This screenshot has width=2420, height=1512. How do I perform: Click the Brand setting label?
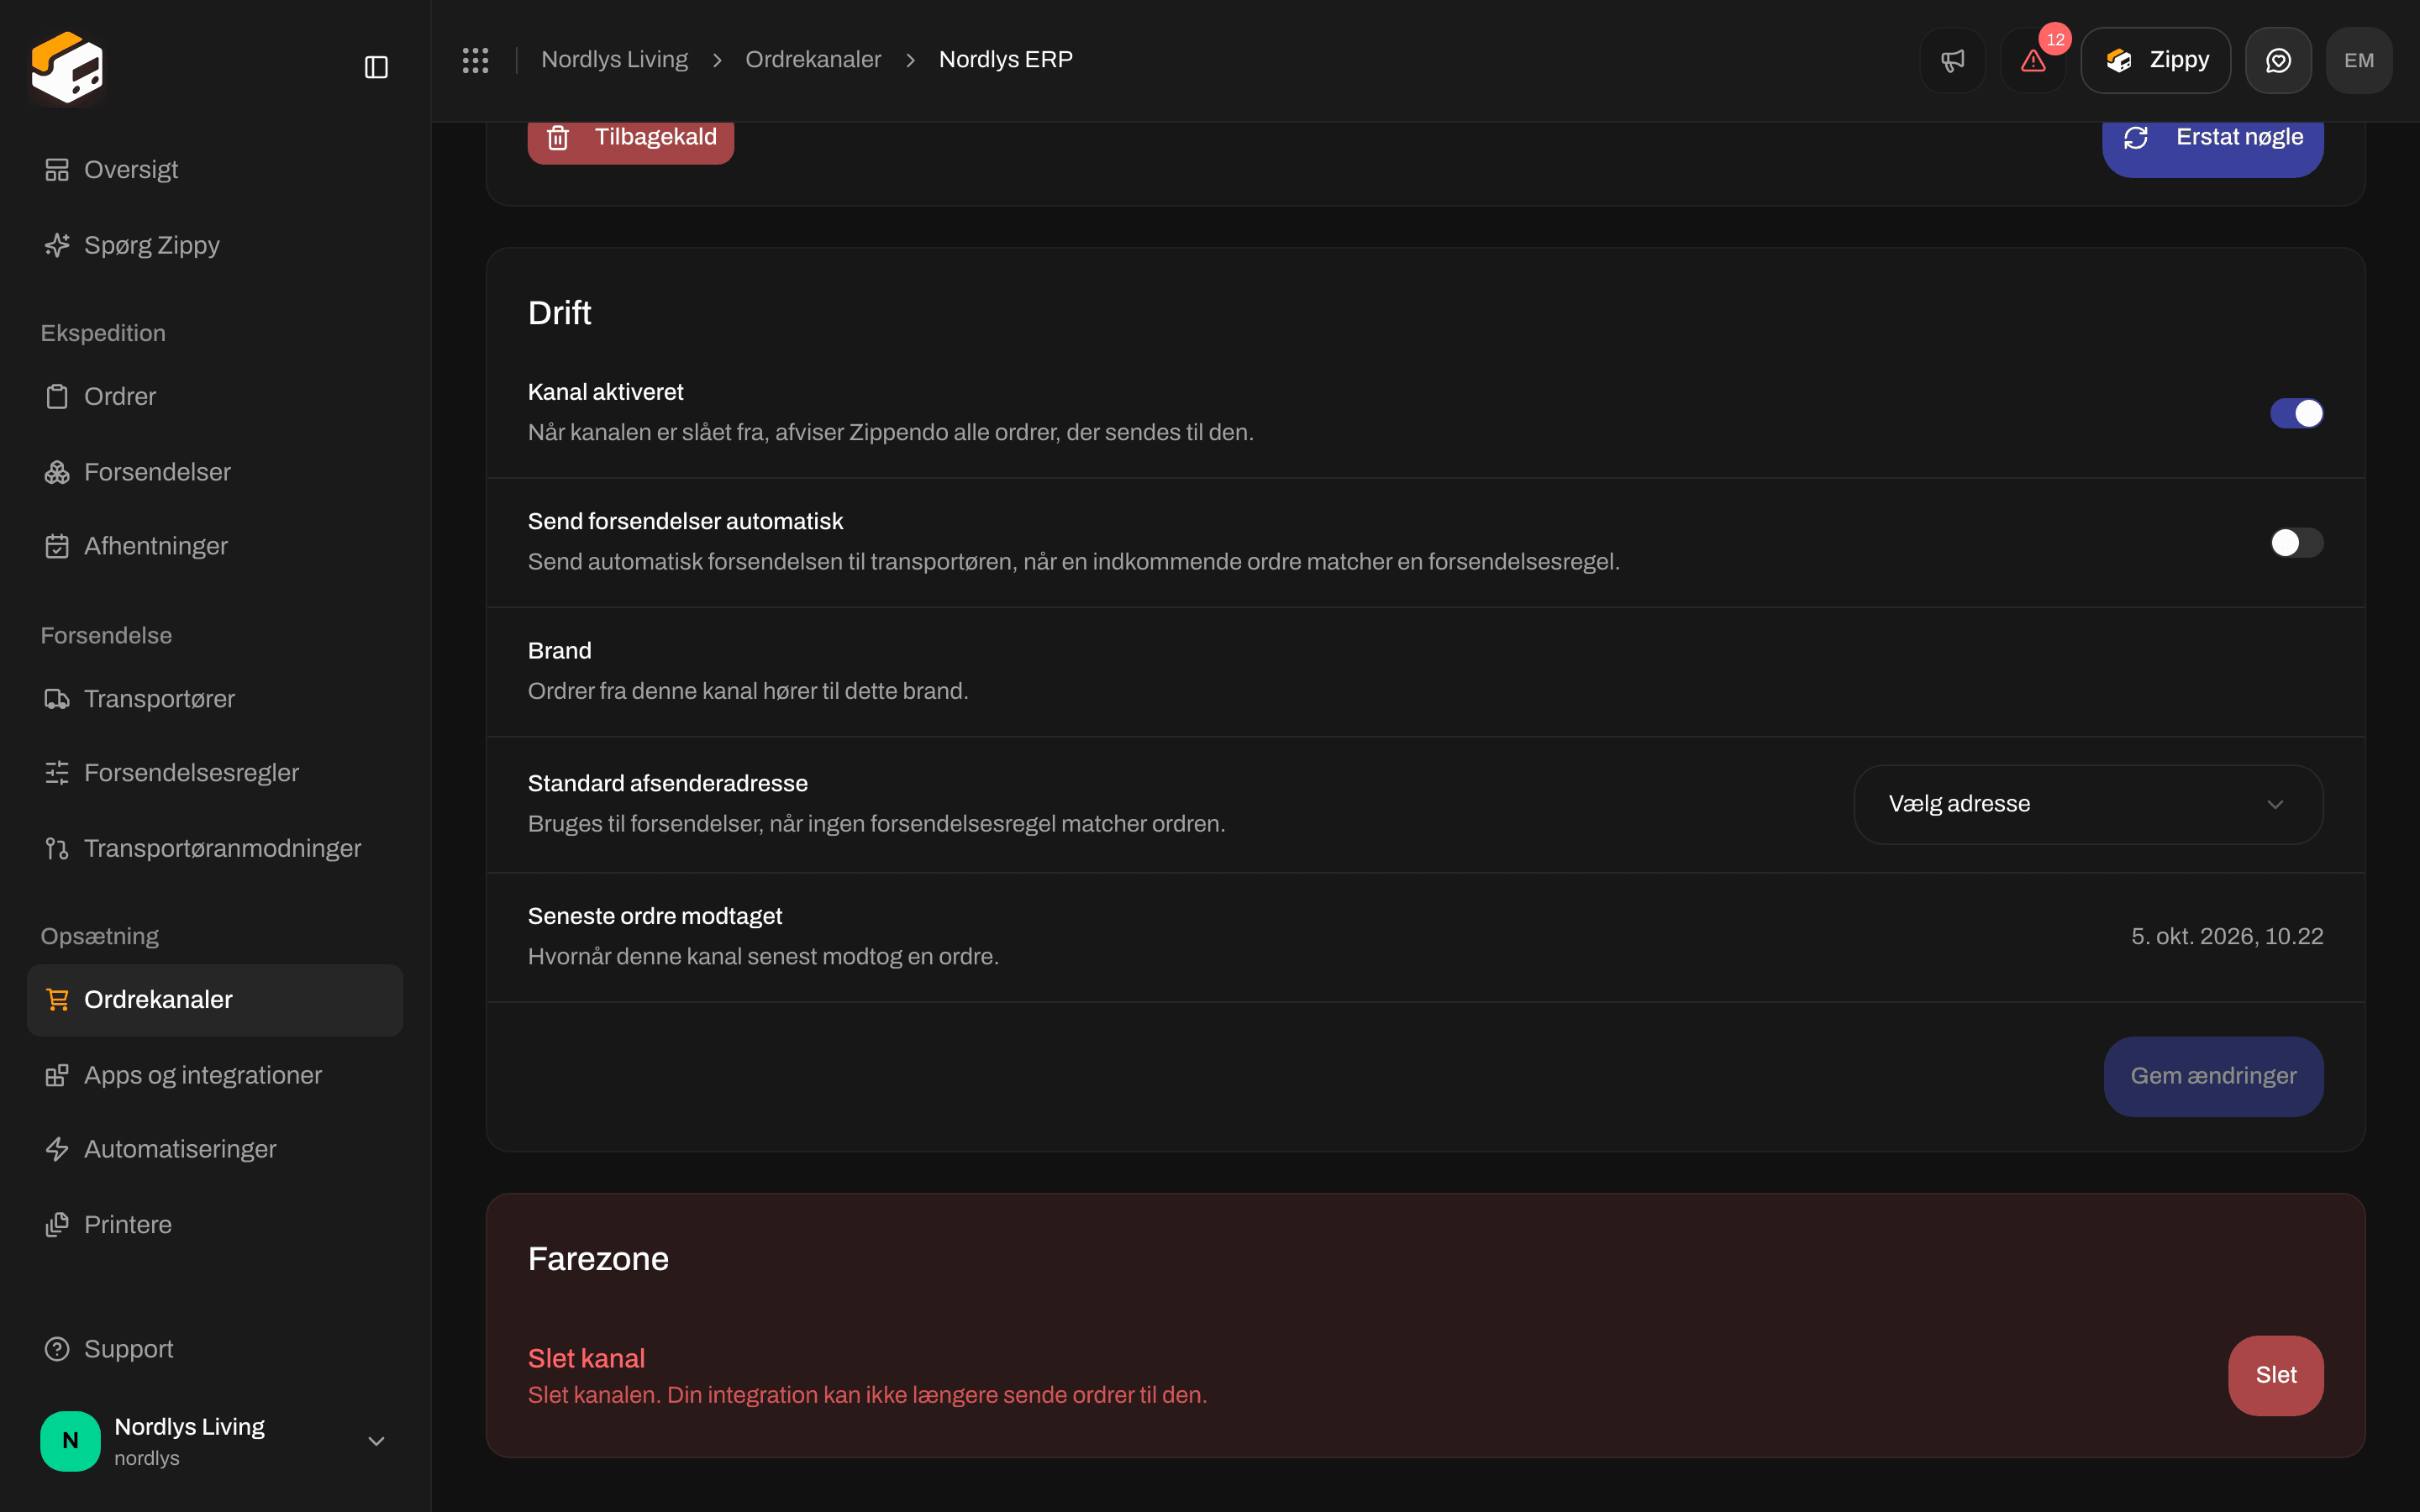[x=559, y=651]
